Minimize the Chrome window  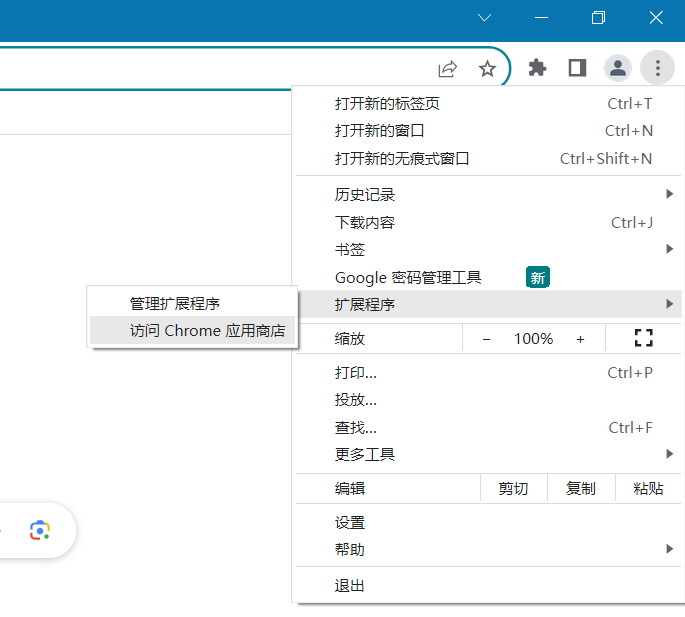[x=541, y=17]
